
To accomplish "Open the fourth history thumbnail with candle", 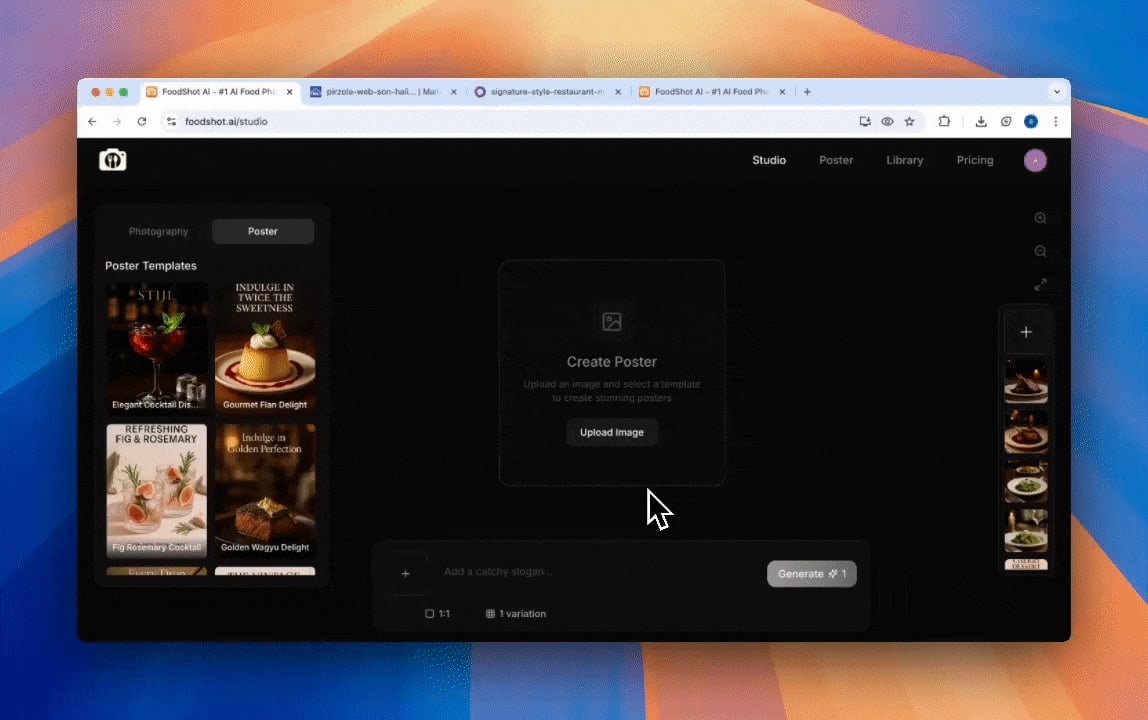I will coord(1026,531).
